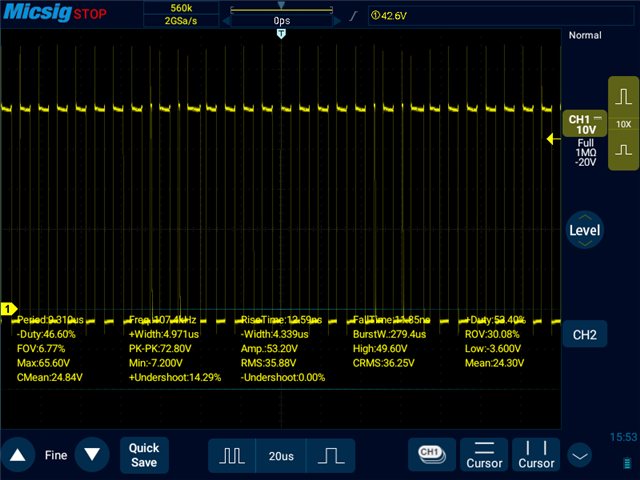
Task: Select the Min -7.200V measurement
Action: tap(156, 363)
